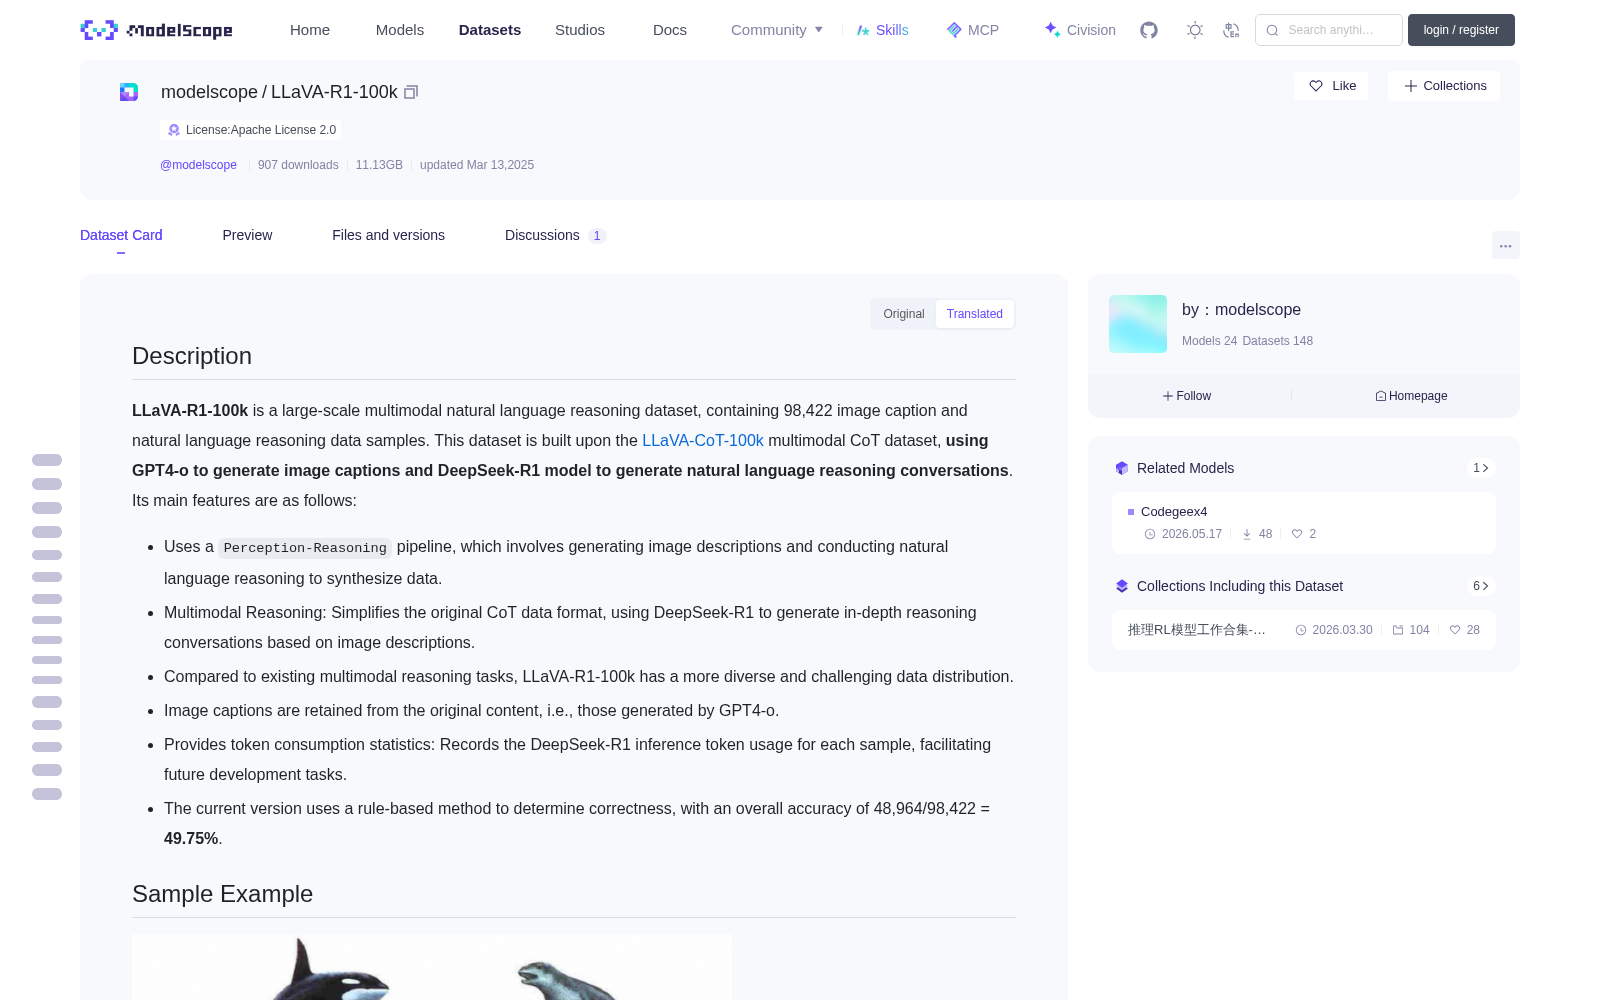The height and width of the screenshot is (1000, 1600).
Task: Open the LLaVA-CoT-100k link
Action: (703, 441)
